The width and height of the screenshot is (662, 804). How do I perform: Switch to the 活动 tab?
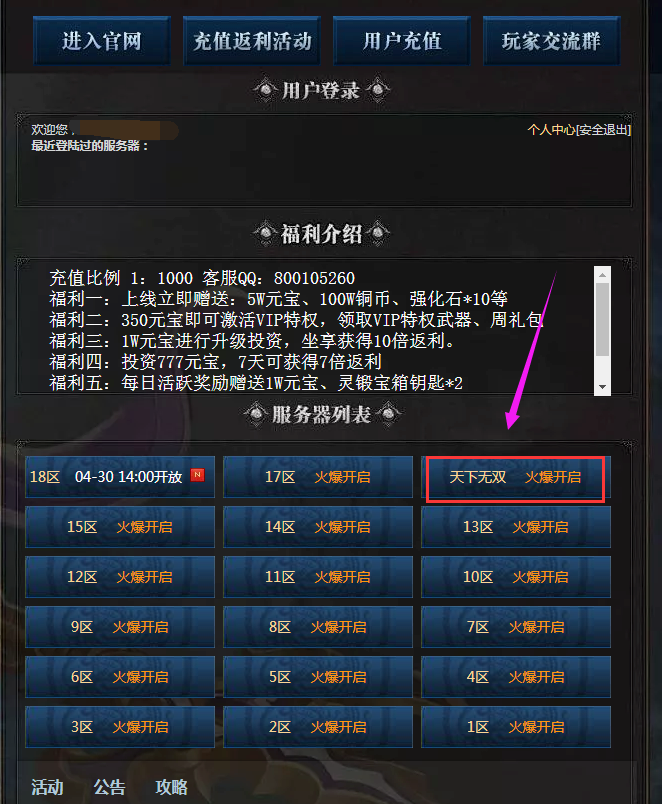point(47,787)
